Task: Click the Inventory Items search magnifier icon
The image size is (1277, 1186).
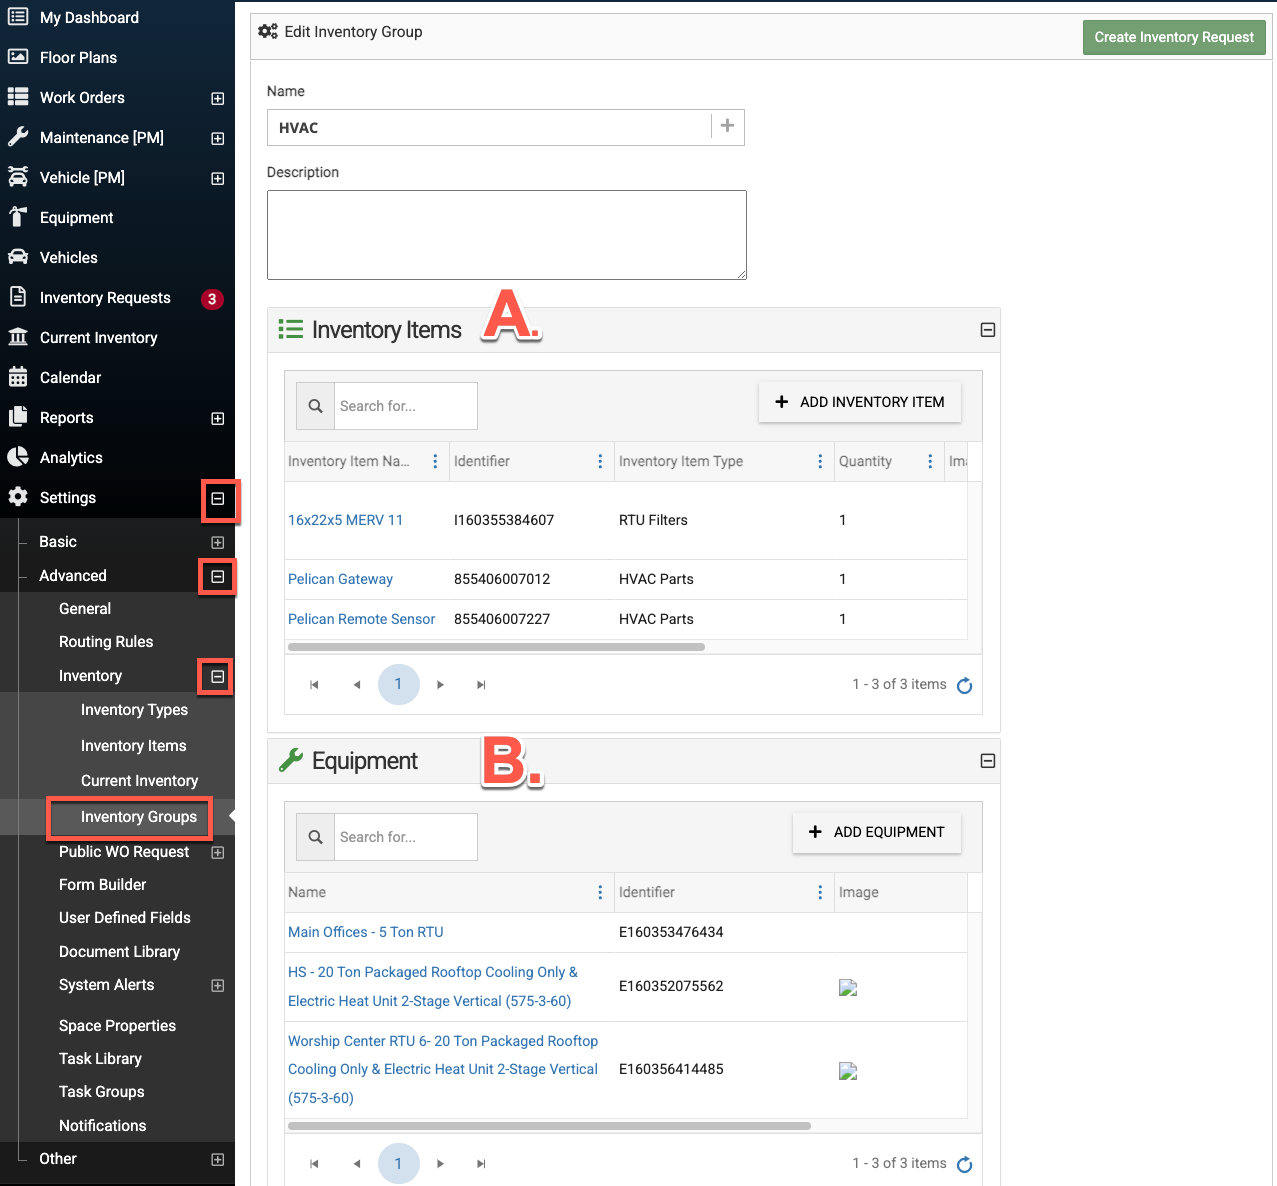Action: 315,406
